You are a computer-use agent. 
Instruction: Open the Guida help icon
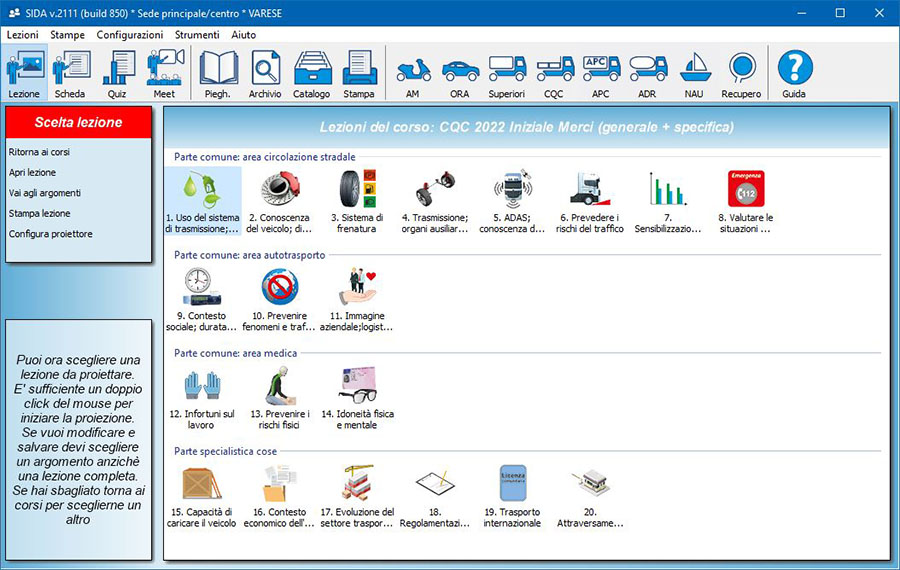(x=794, y=74)
